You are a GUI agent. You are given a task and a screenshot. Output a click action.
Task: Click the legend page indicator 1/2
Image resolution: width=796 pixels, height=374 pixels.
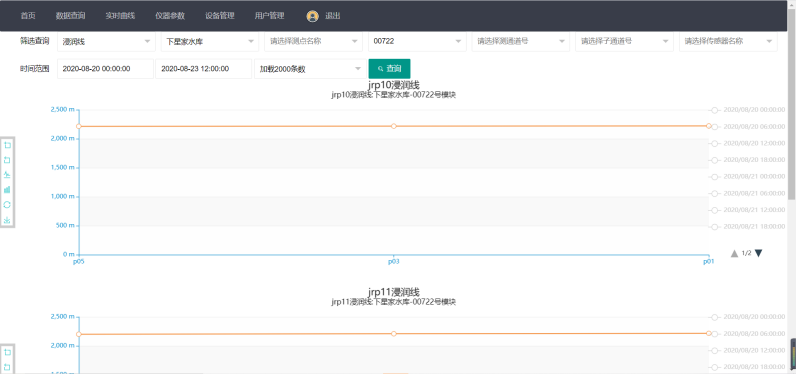[x=746, y=253]
